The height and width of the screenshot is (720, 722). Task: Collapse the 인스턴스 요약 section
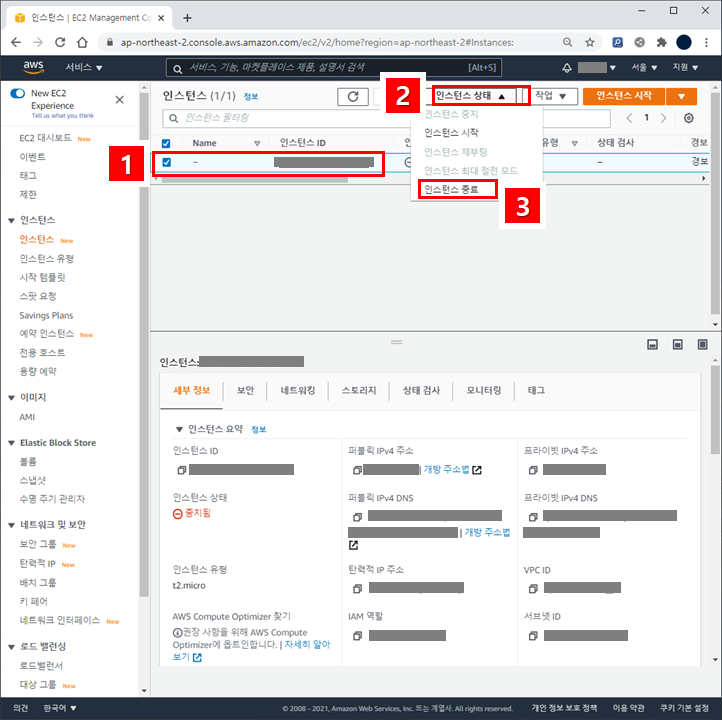pos(180,429)
